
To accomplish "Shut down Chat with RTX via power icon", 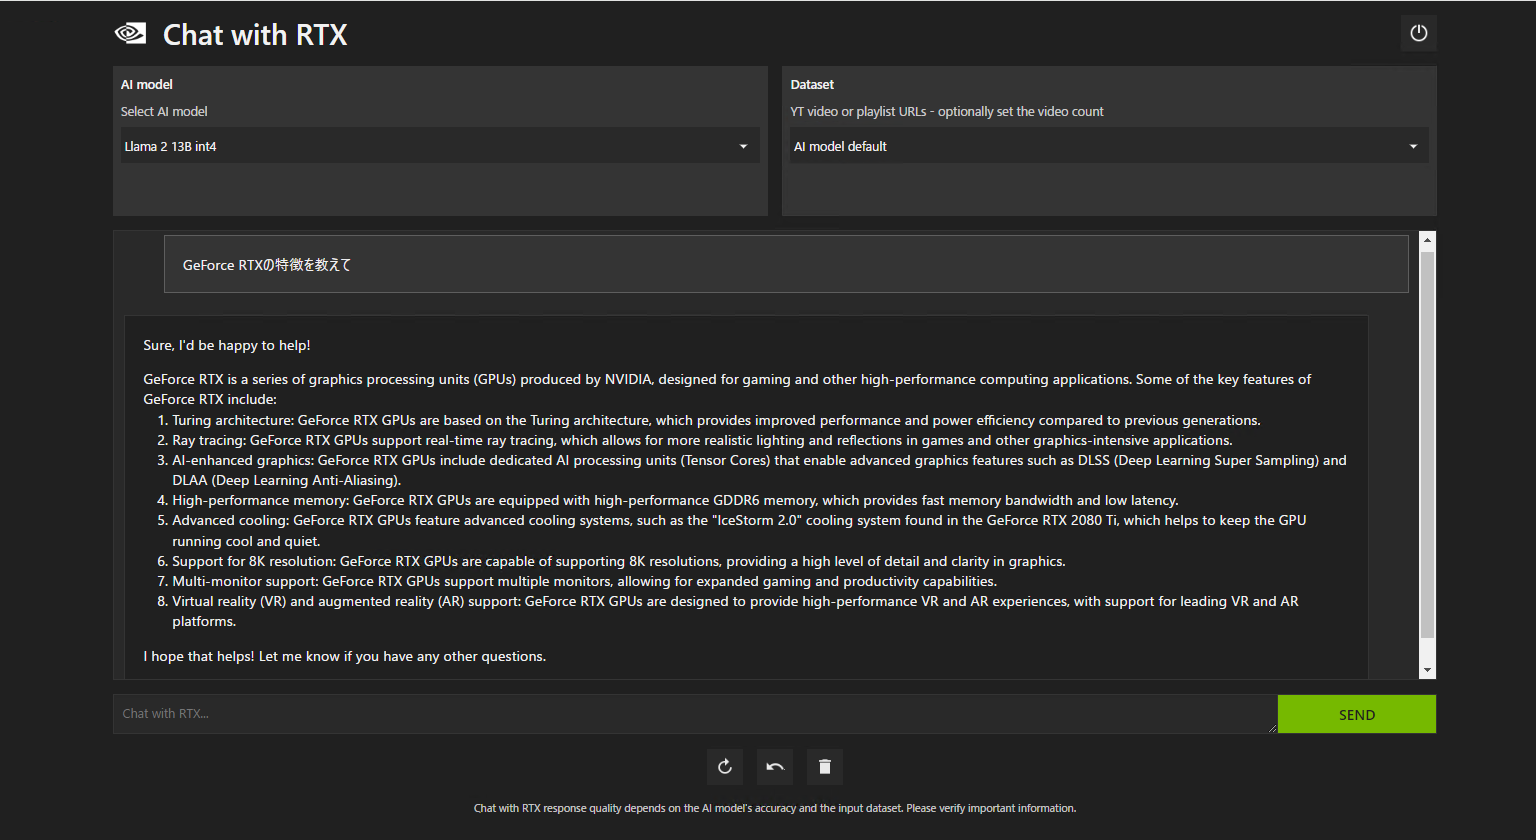I will click(x=1418, y=32).
